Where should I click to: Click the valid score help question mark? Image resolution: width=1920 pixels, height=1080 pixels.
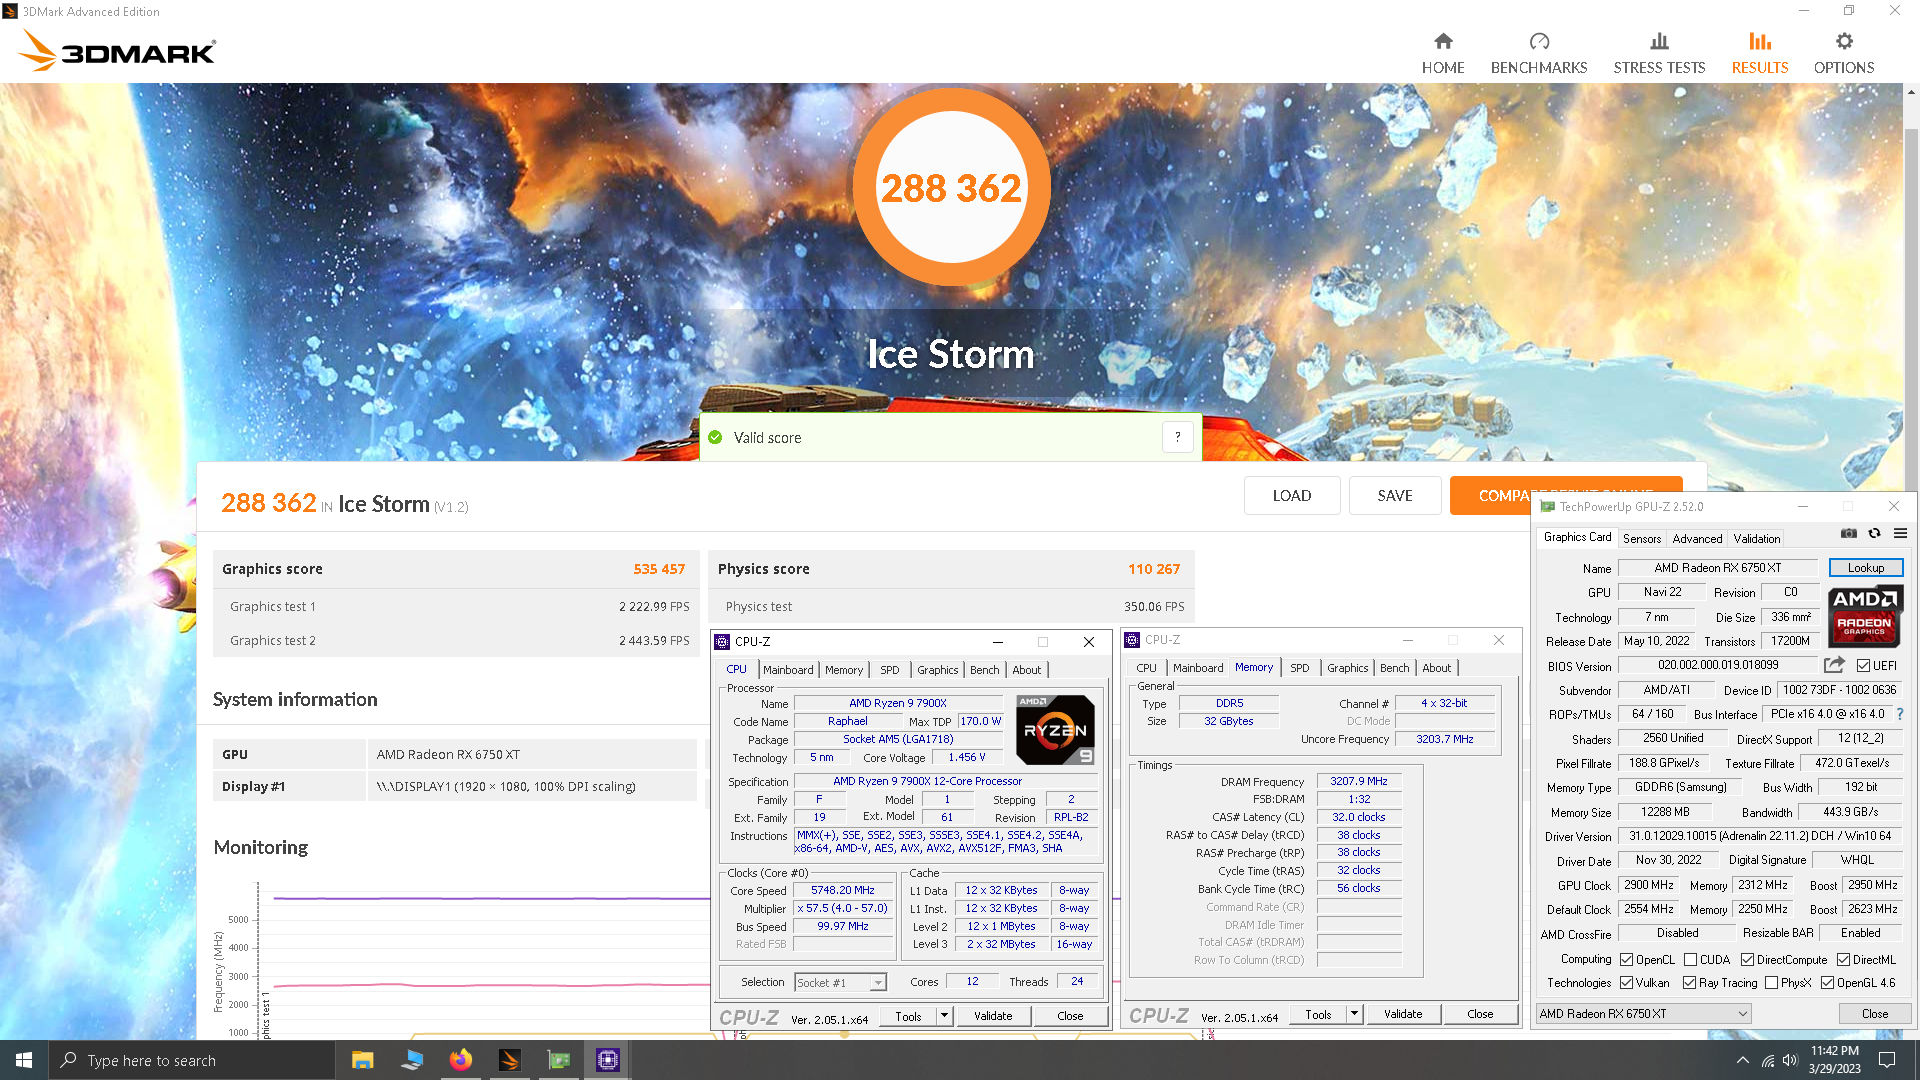tap(1178, 437)
